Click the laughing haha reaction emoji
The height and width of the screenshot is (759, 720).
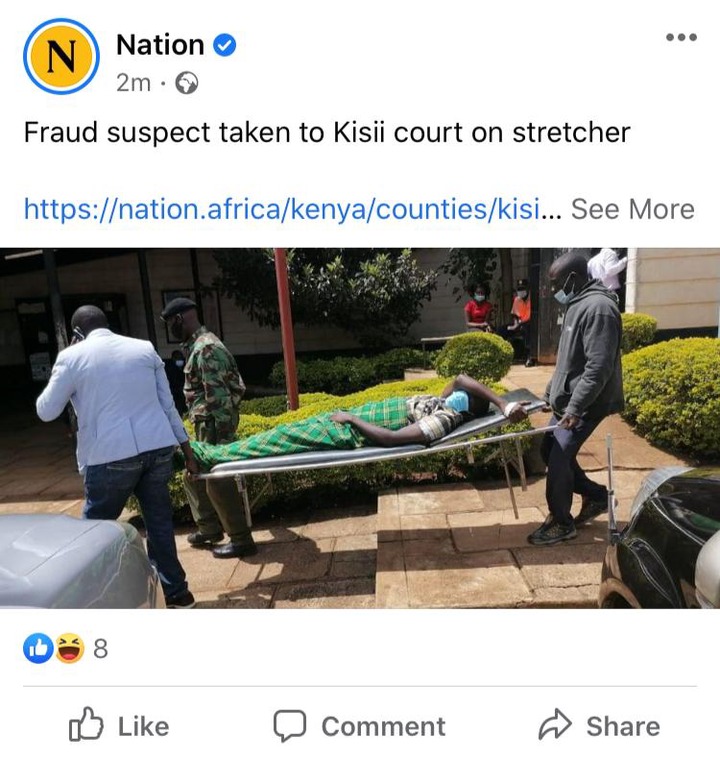click(69, 648)
